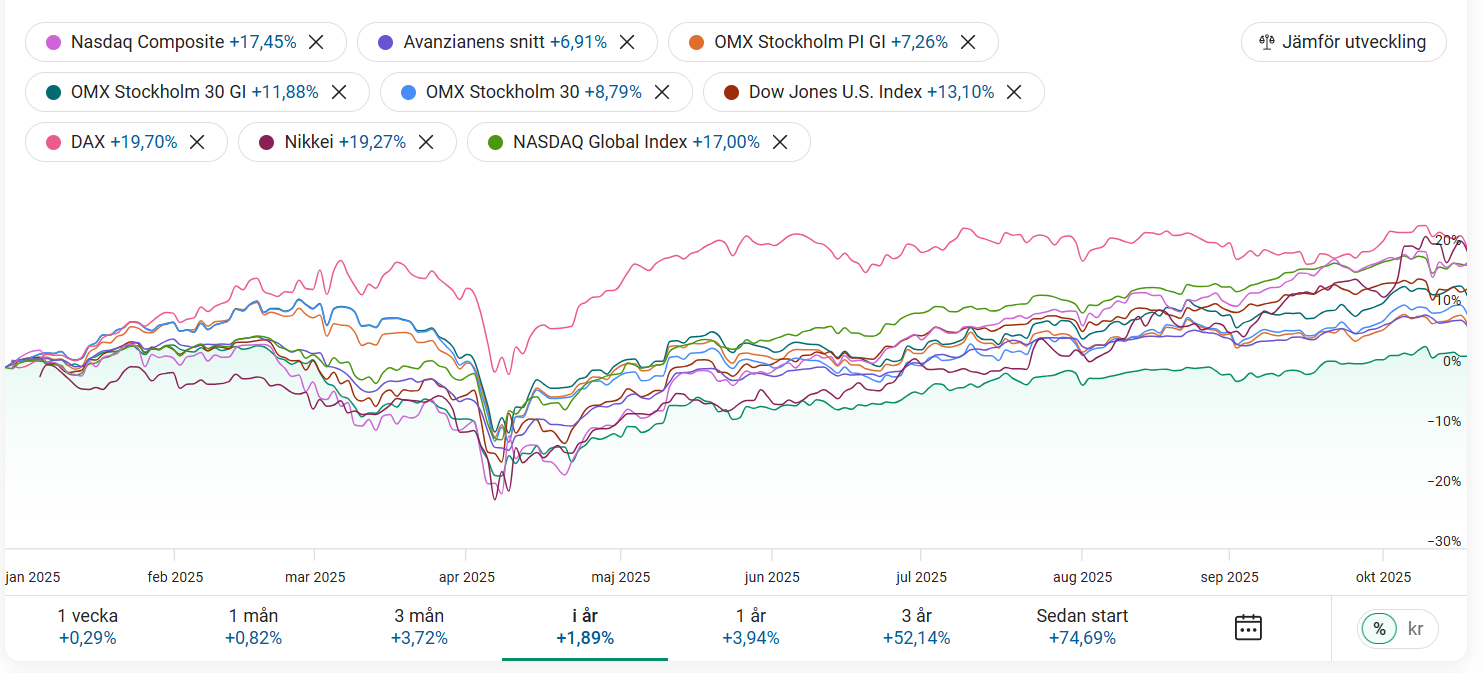Image resolution: width=1482 pixels, height=673 pixels.
Task: Select the i år period tab
Action: pyautogui.click(x=585, y=627)
